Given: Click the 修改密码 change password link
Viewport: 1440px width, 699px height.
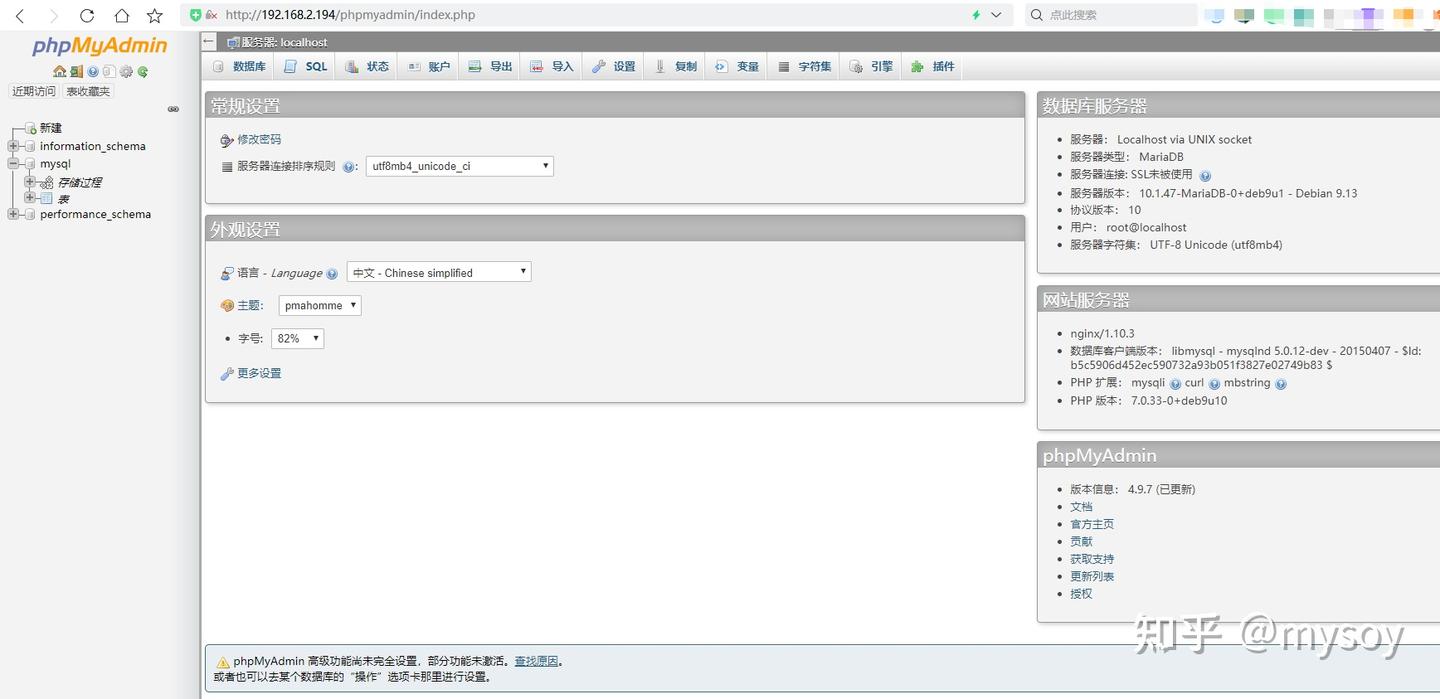Looking at the screenshot, I should tap(258, 139).
